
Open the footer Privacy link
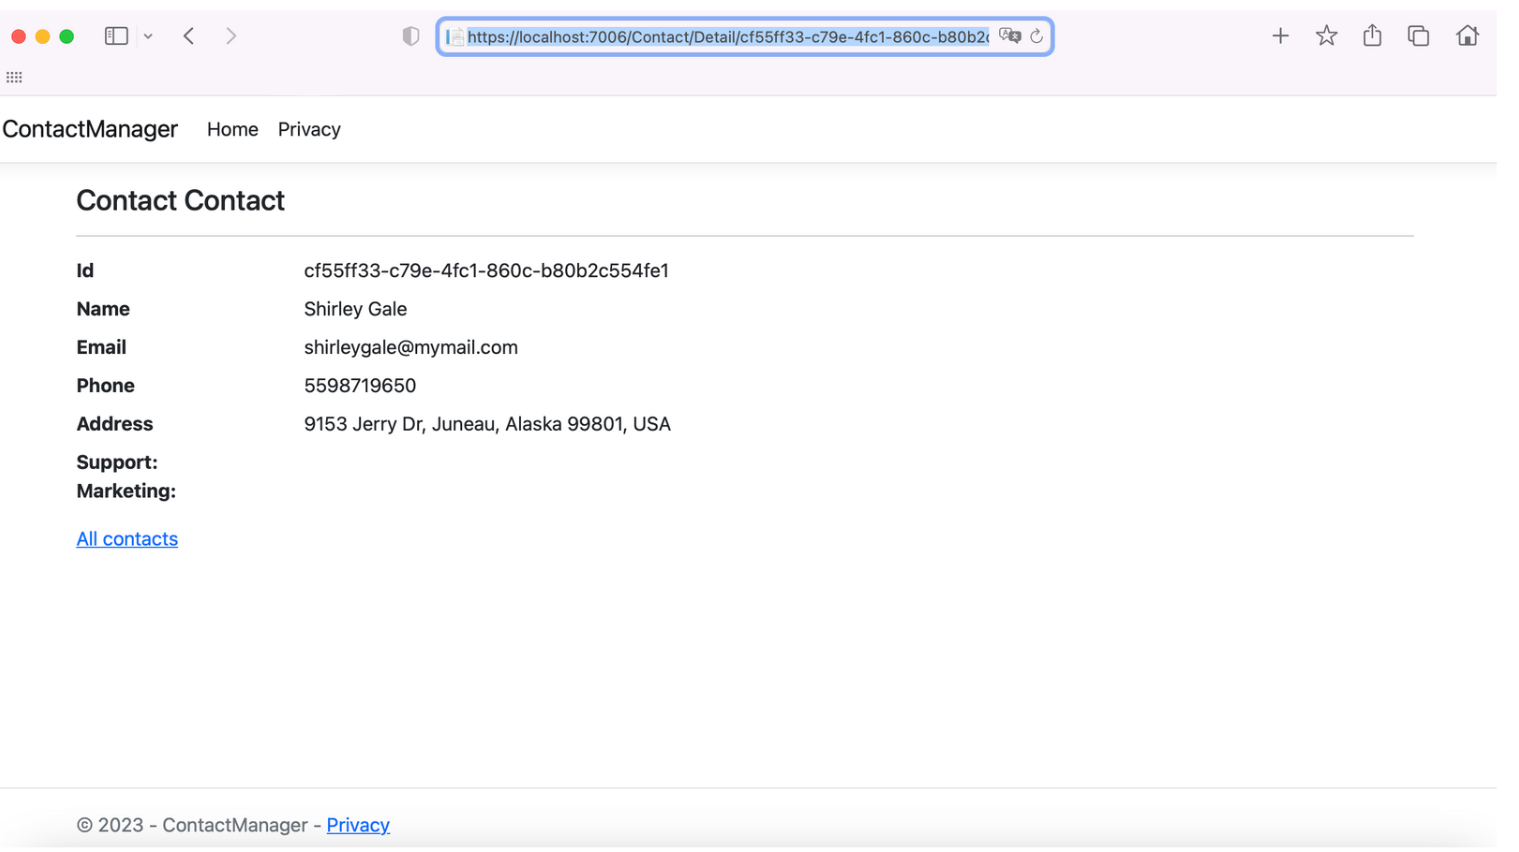click(358, 825)
